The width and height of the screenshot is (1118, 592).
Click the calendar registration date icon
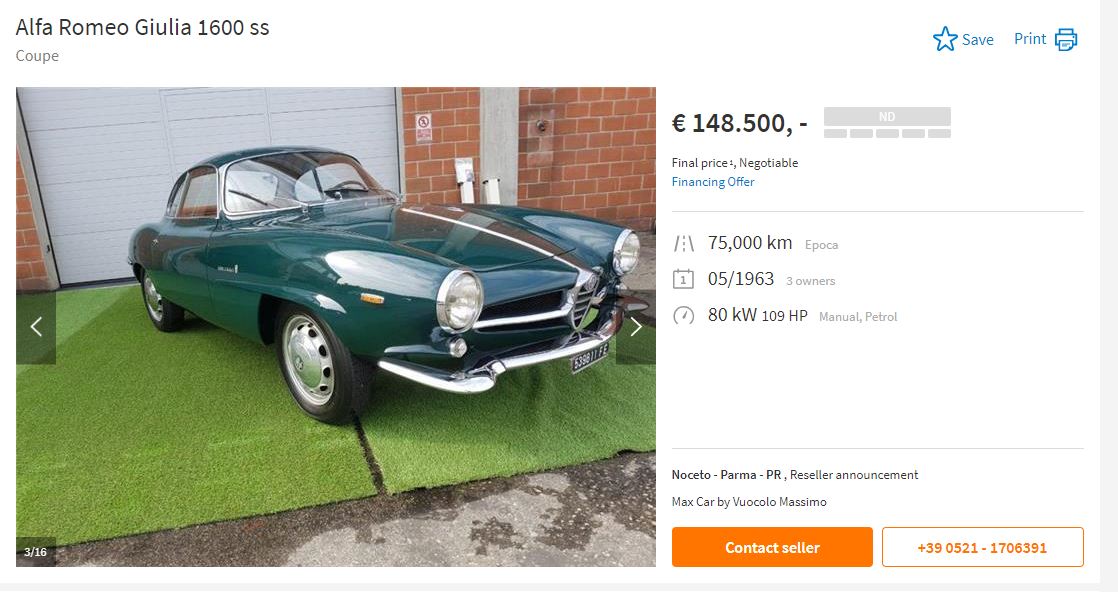coord(683,279)
